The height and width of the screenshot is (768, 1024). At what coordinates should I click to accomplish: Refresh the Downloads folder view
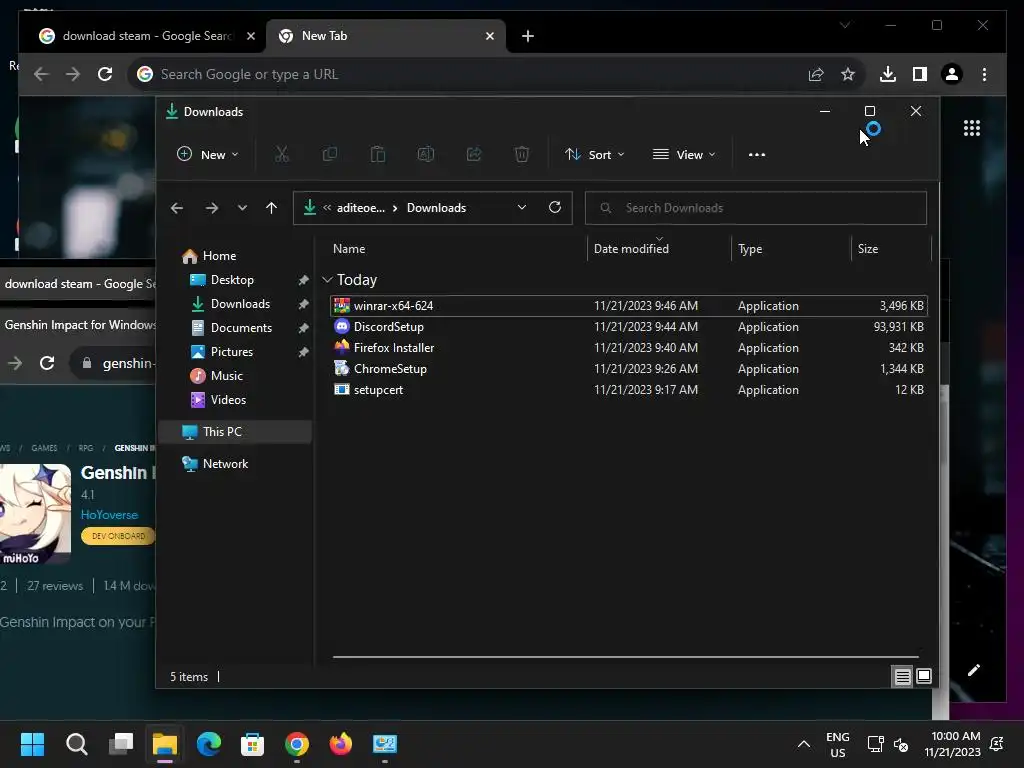[x=555, y=208]
